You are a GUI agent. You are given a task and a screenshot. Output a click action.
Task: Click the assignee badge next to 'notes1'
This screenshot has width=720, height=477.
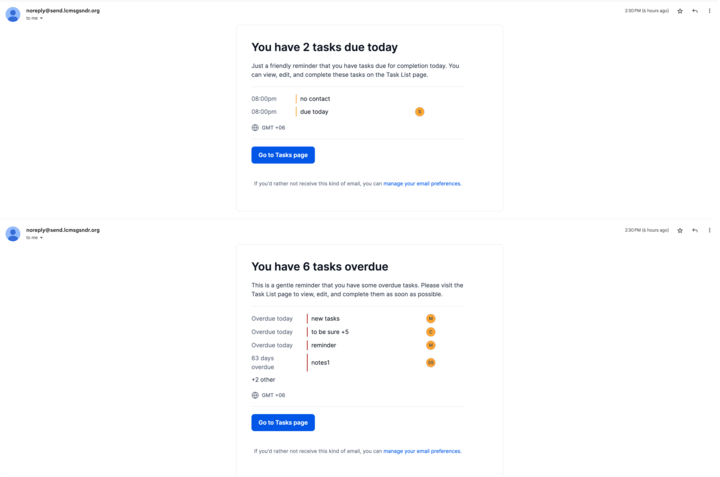[x=431, y=363]
